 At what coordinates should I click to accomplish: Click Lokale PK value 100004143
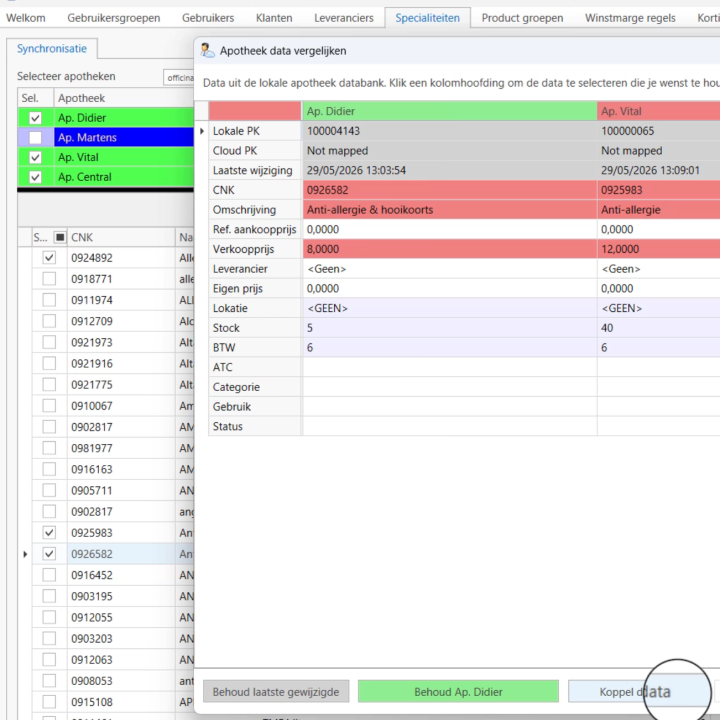(x=450, y=131)
